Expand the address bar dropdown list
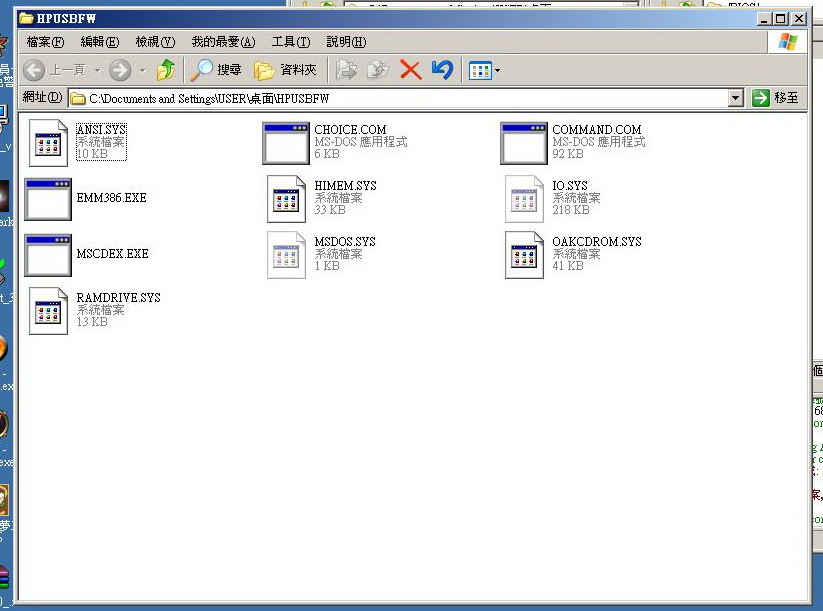 click(x=736, y=98)
